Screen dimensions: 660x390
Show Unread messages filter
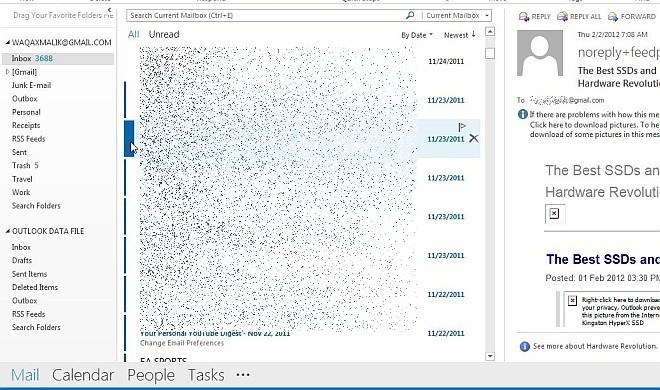point(164,34)
